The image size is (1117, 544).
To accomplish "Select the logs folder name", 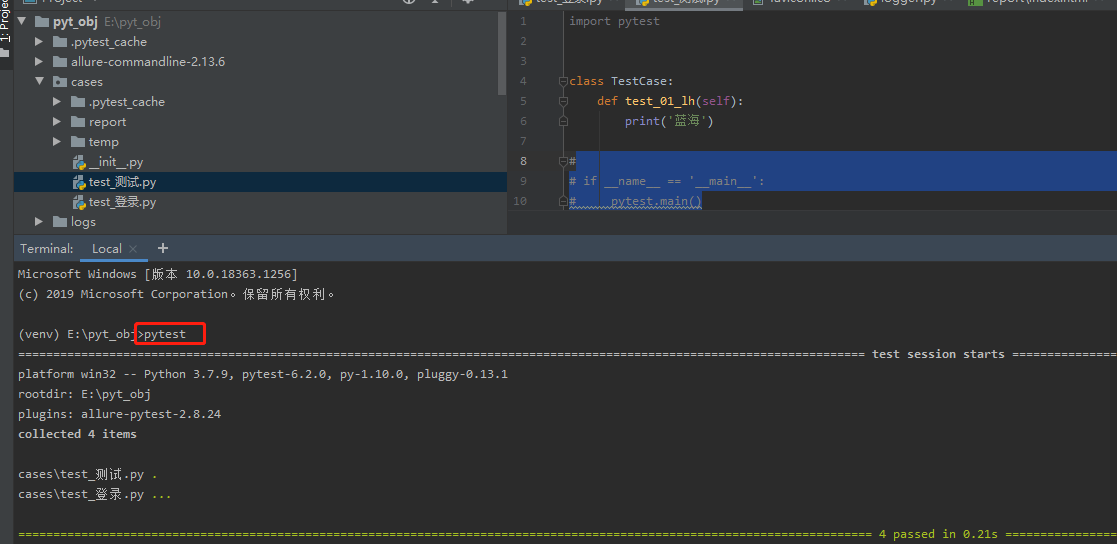I will coord(83,221).
